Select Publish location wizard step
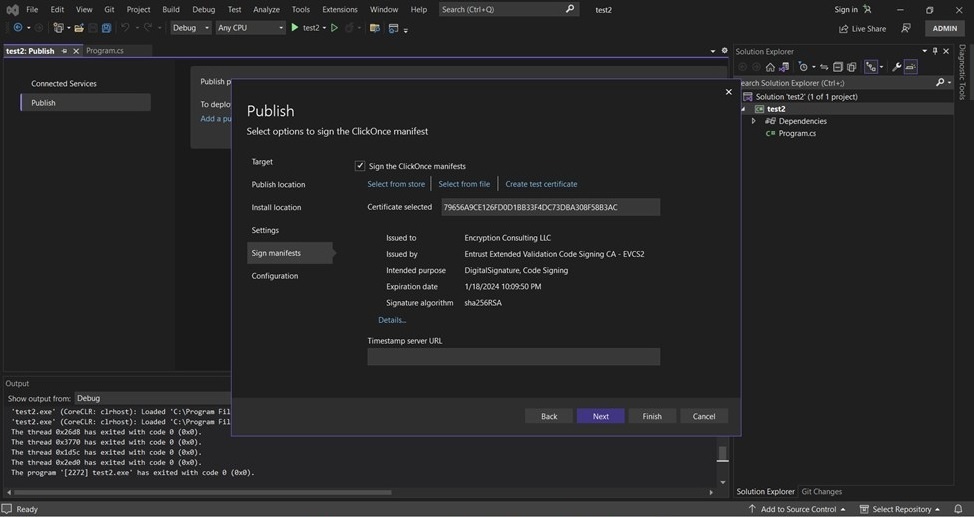Screen dimensions: 974x517 (278, 185)
